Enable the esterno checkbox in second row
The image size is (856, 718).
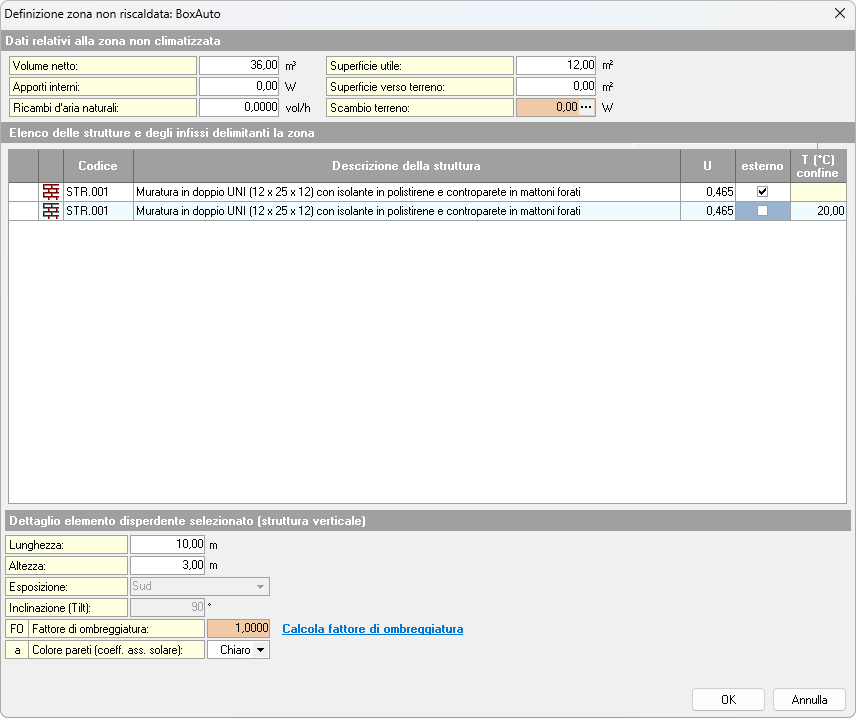(762, 211)
